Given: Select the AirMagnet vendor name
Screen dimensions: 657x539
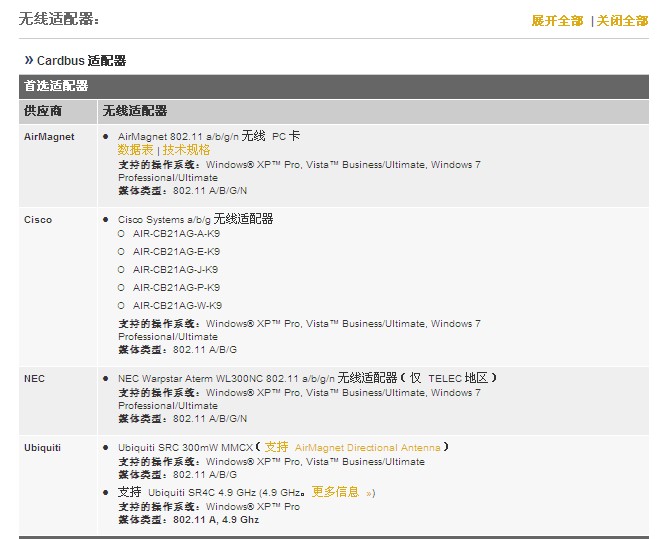Looking at the screenshot, I should pyautogui.click(x=49, y=137).
